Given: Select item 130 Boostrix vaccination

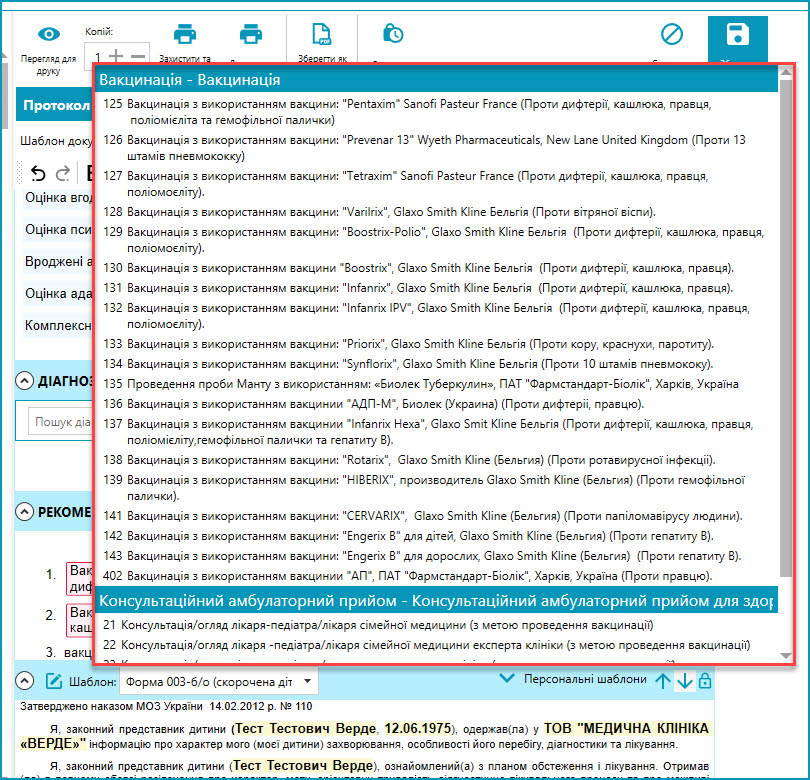Looking at the screenshot, I should point(437,268).
